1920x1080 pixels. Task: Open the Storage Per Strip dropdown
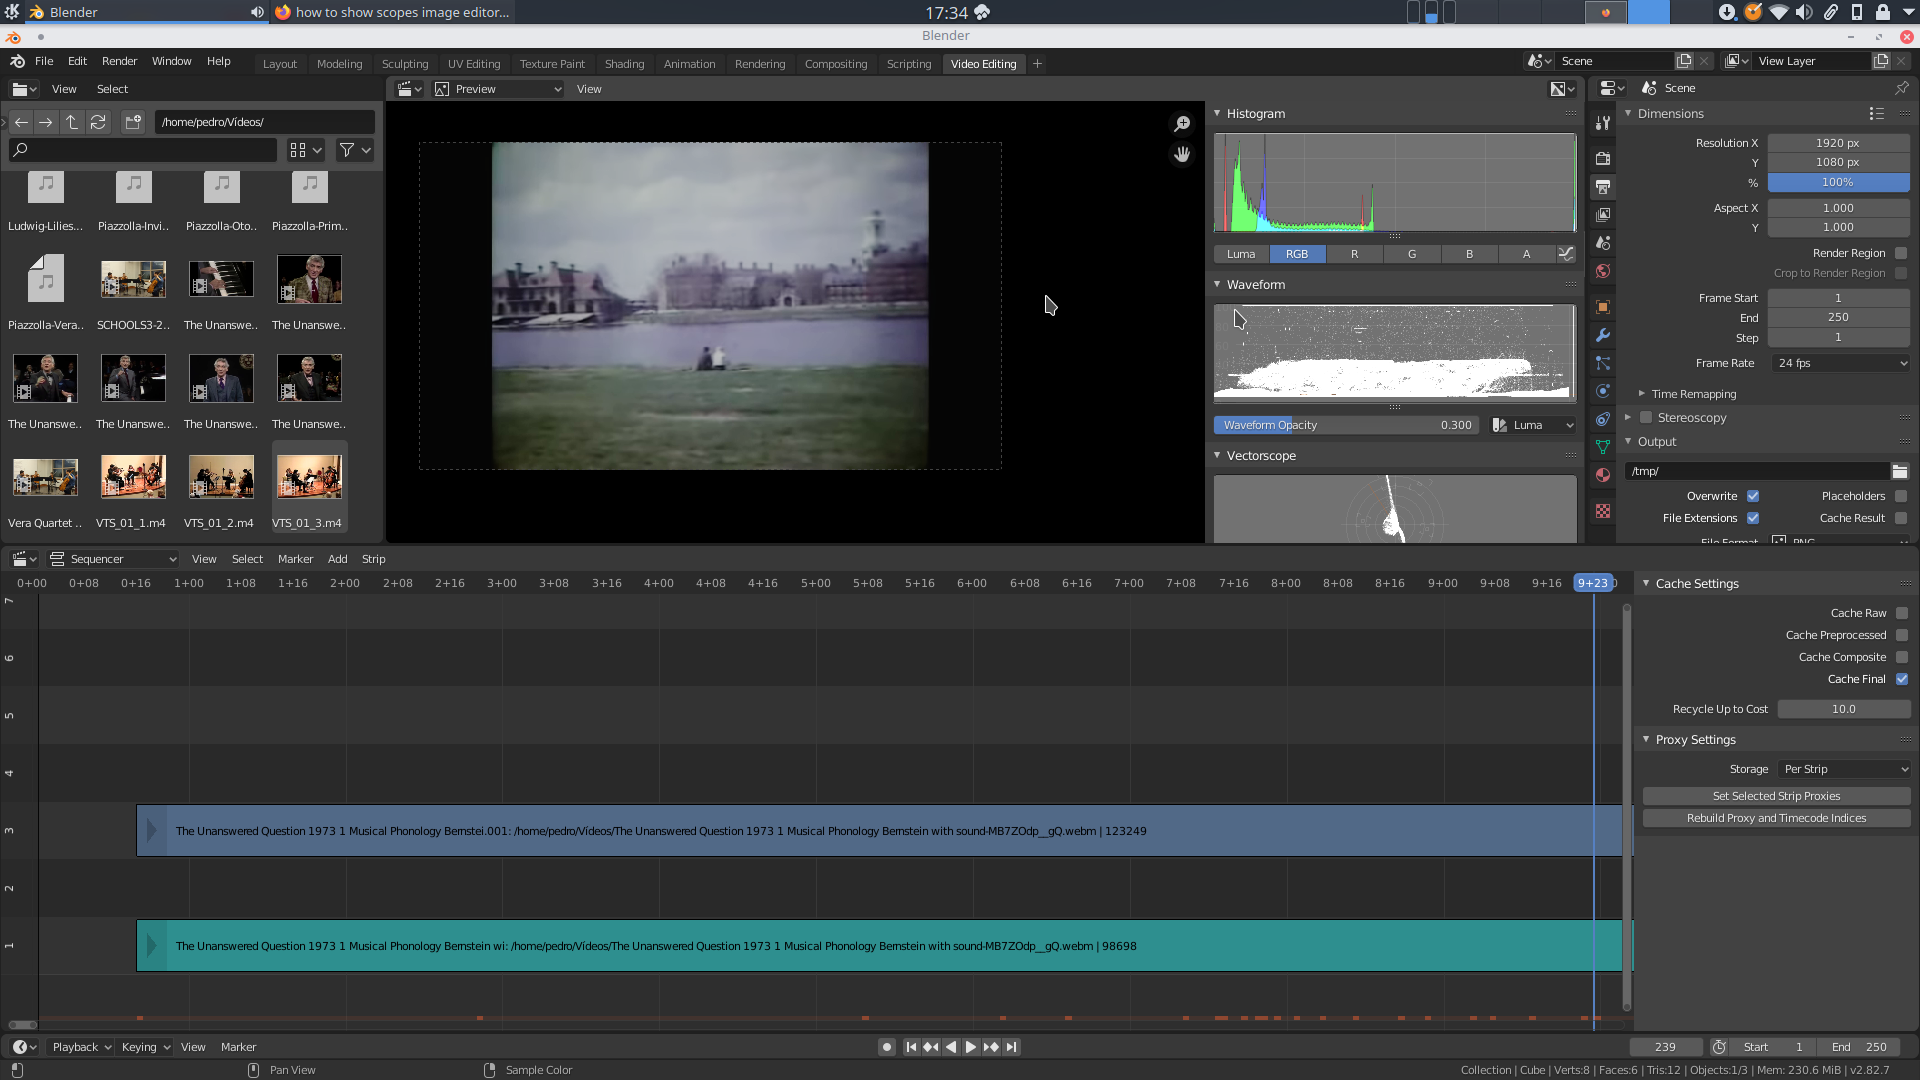[1844, 769]
